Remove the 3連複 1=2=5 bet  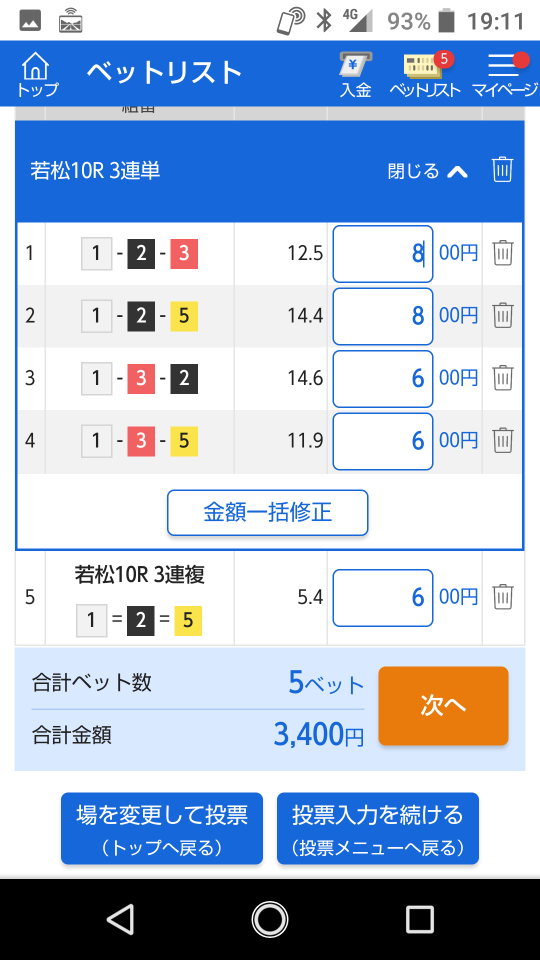tap(503, 597)
